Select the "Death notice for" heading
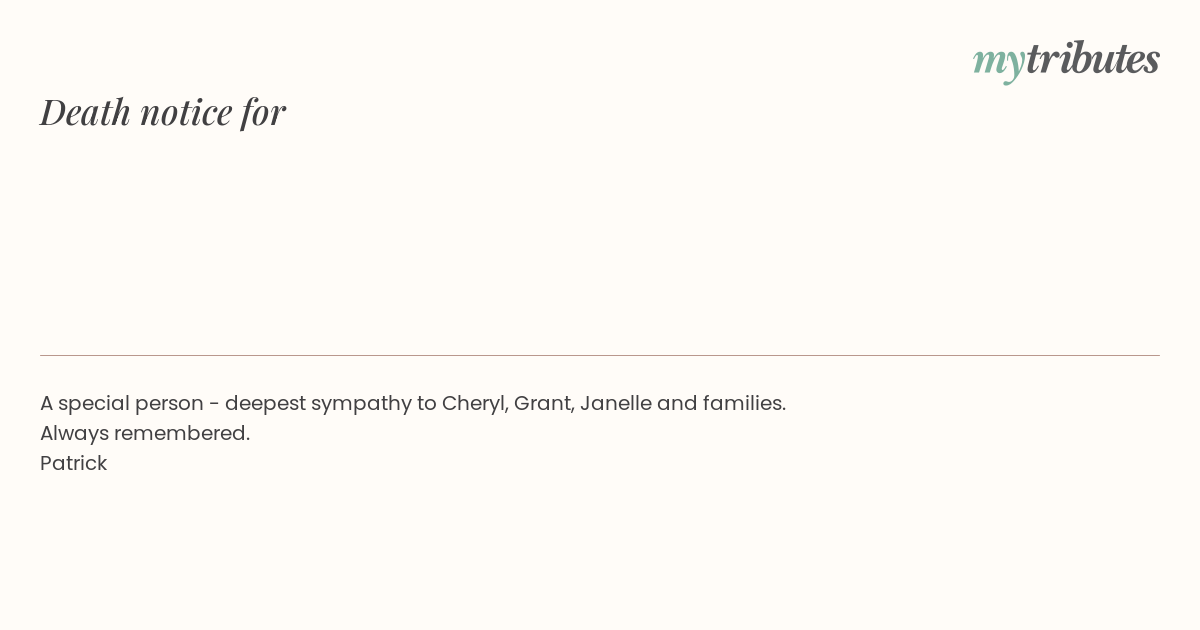This screenshot has width=1200, height=630. point(163,111)
